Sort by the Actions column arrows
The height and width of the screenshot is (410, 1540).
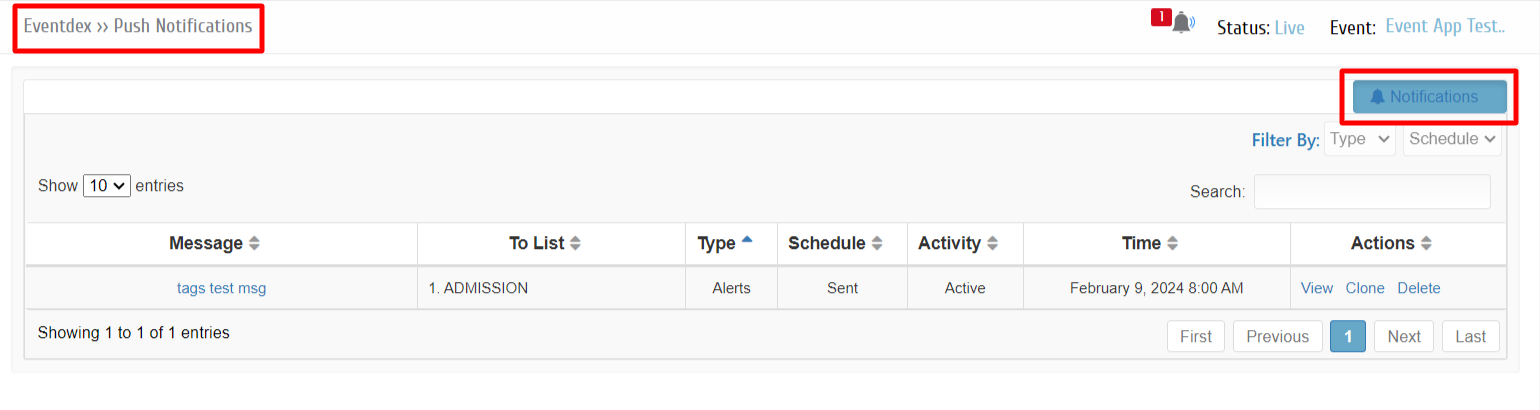(x=1426, y=243)
